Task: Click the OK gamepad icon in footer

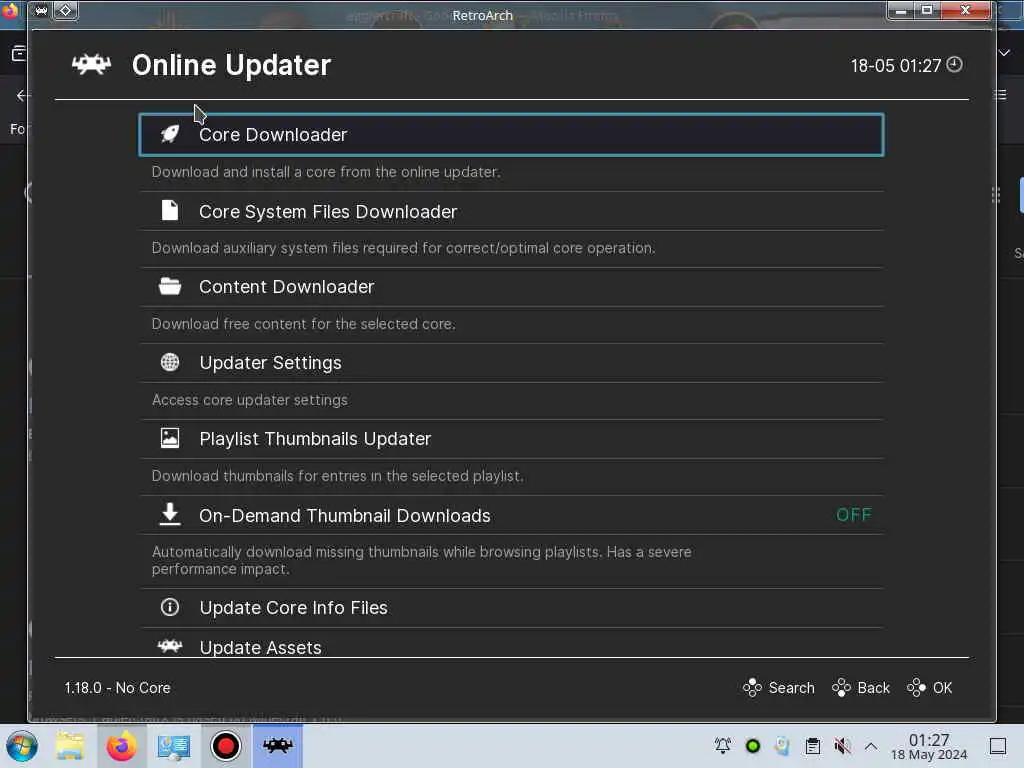Action: (x=916, y=688)
